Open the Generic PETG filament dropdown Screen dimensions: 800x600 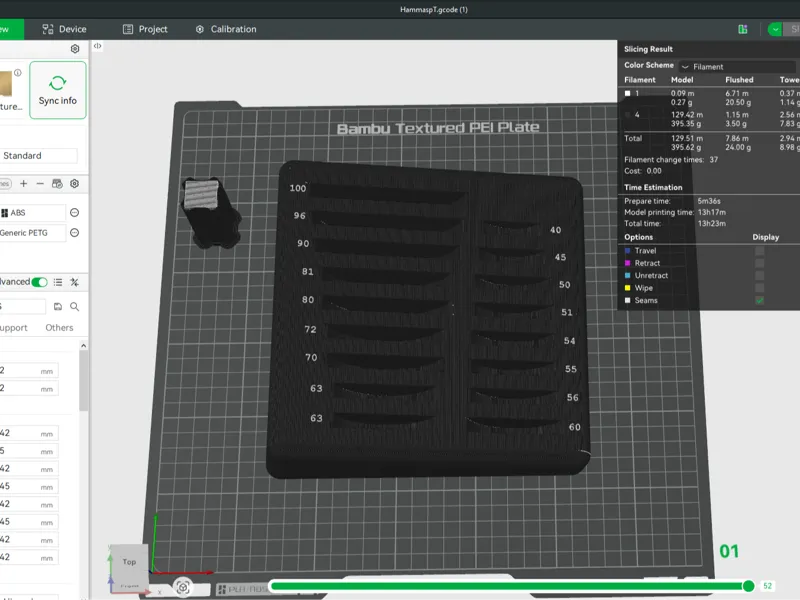(x=33, y=233)
